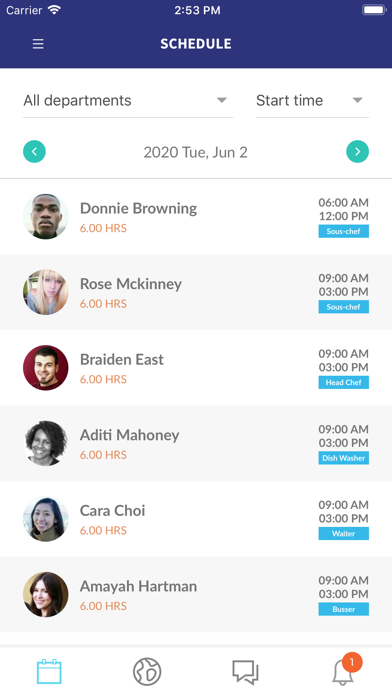Select Donnie Browning's profile photo

point(46,217)
